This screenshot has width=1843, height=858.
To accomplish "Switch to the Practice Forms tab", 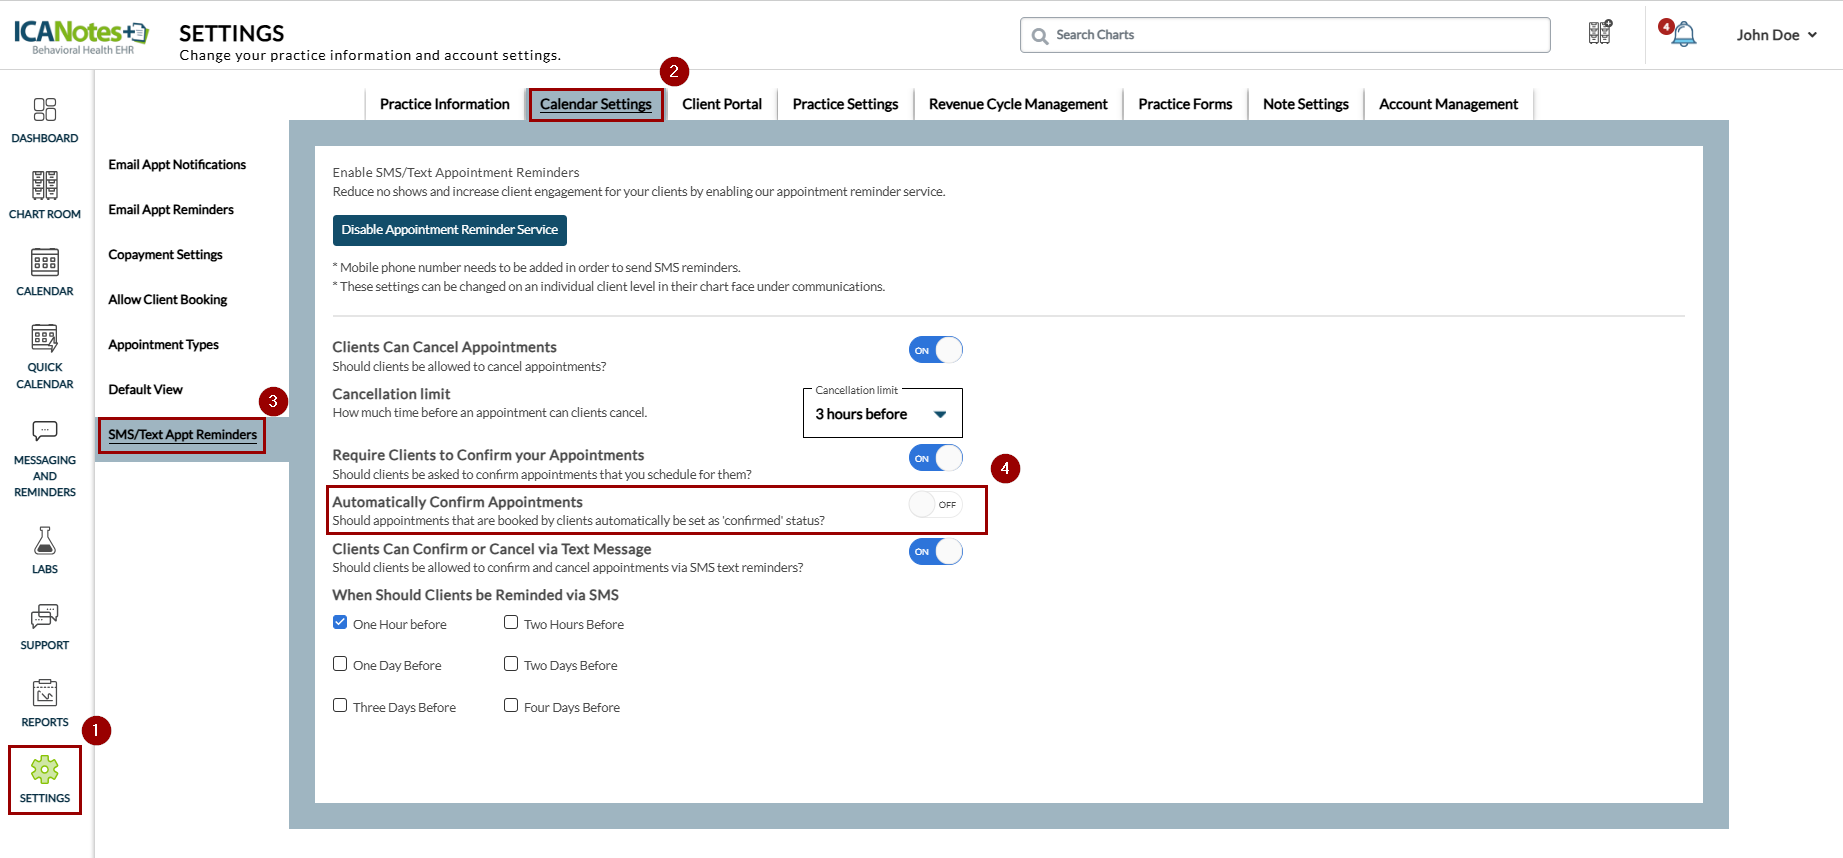I will pos(1185,104).
